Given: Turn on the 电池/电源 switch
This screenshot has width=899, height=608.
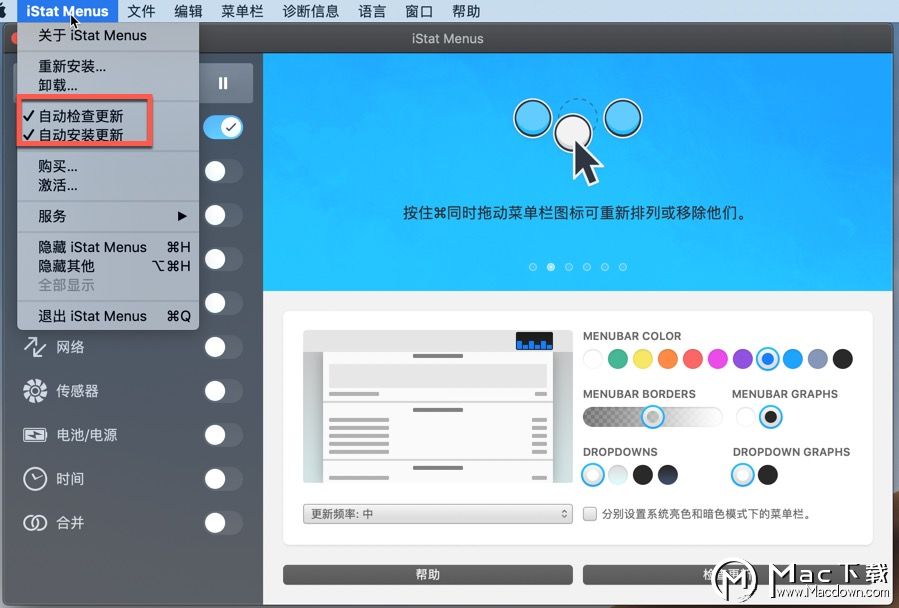Looking at the screenshot, I should (223, 435).
